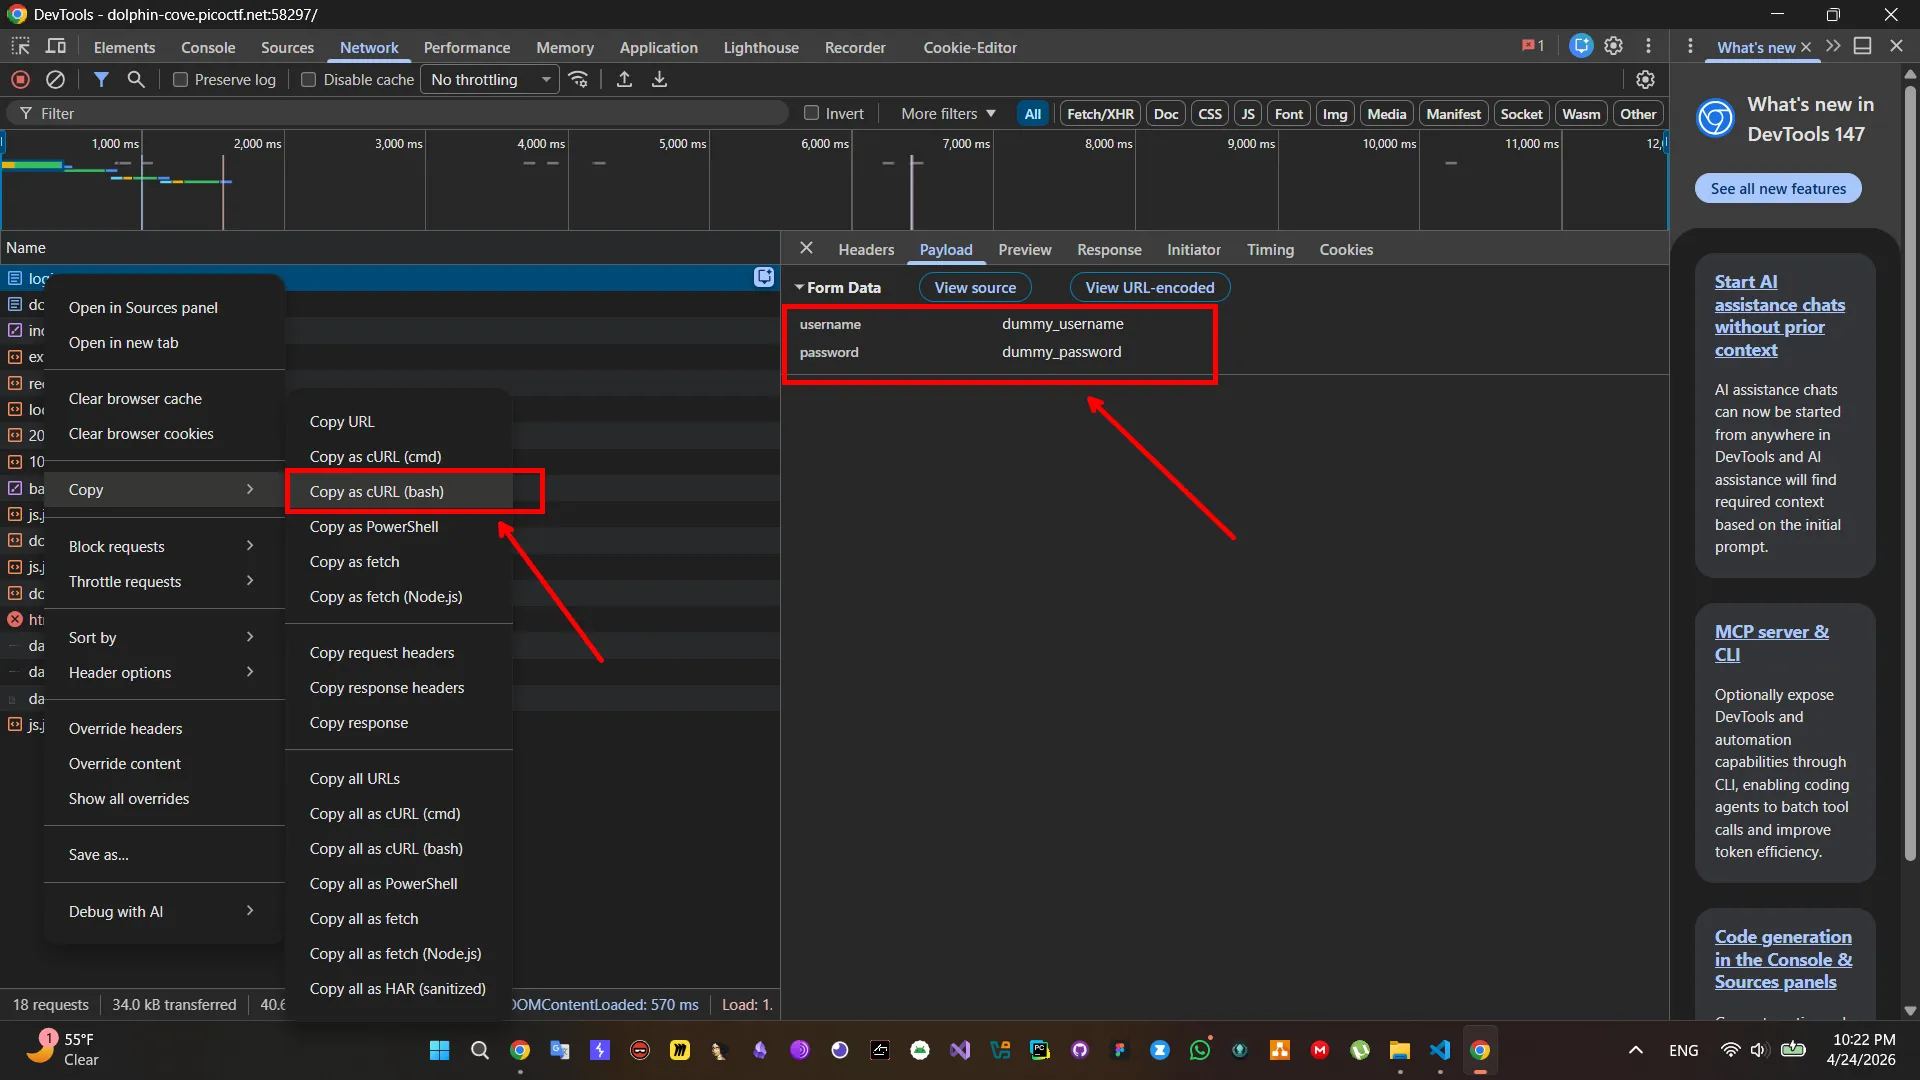Open network conditions wifi icon
The height and width of the screenshot is (1080, 1920).
point(578,79)
